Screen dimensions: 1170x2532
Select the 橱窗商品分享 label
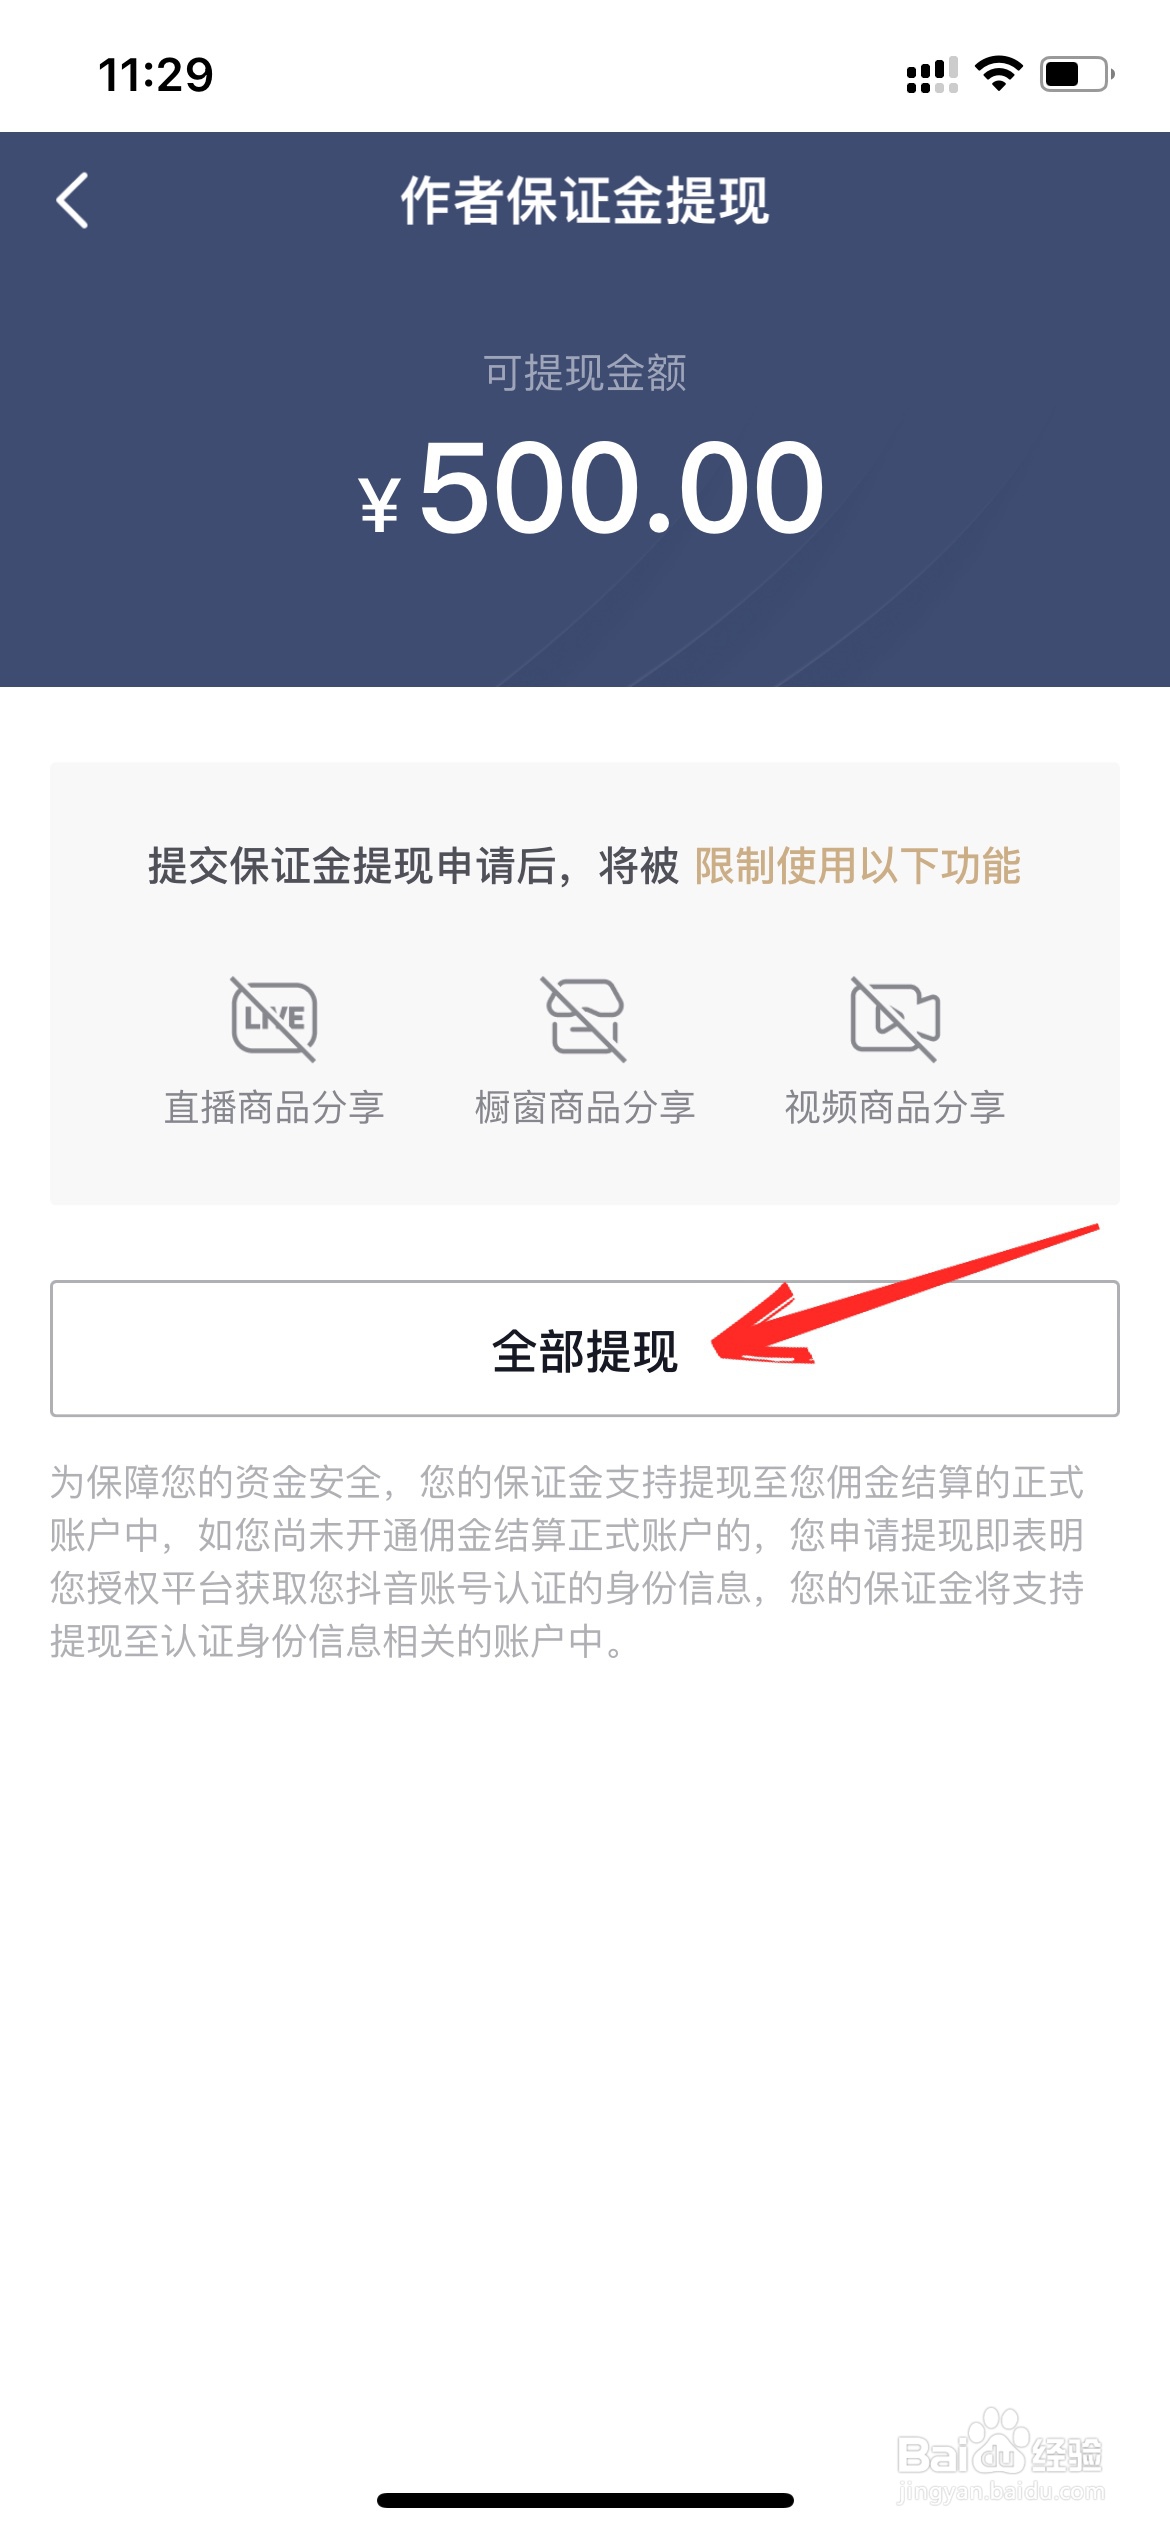(x=585, y=1107)
